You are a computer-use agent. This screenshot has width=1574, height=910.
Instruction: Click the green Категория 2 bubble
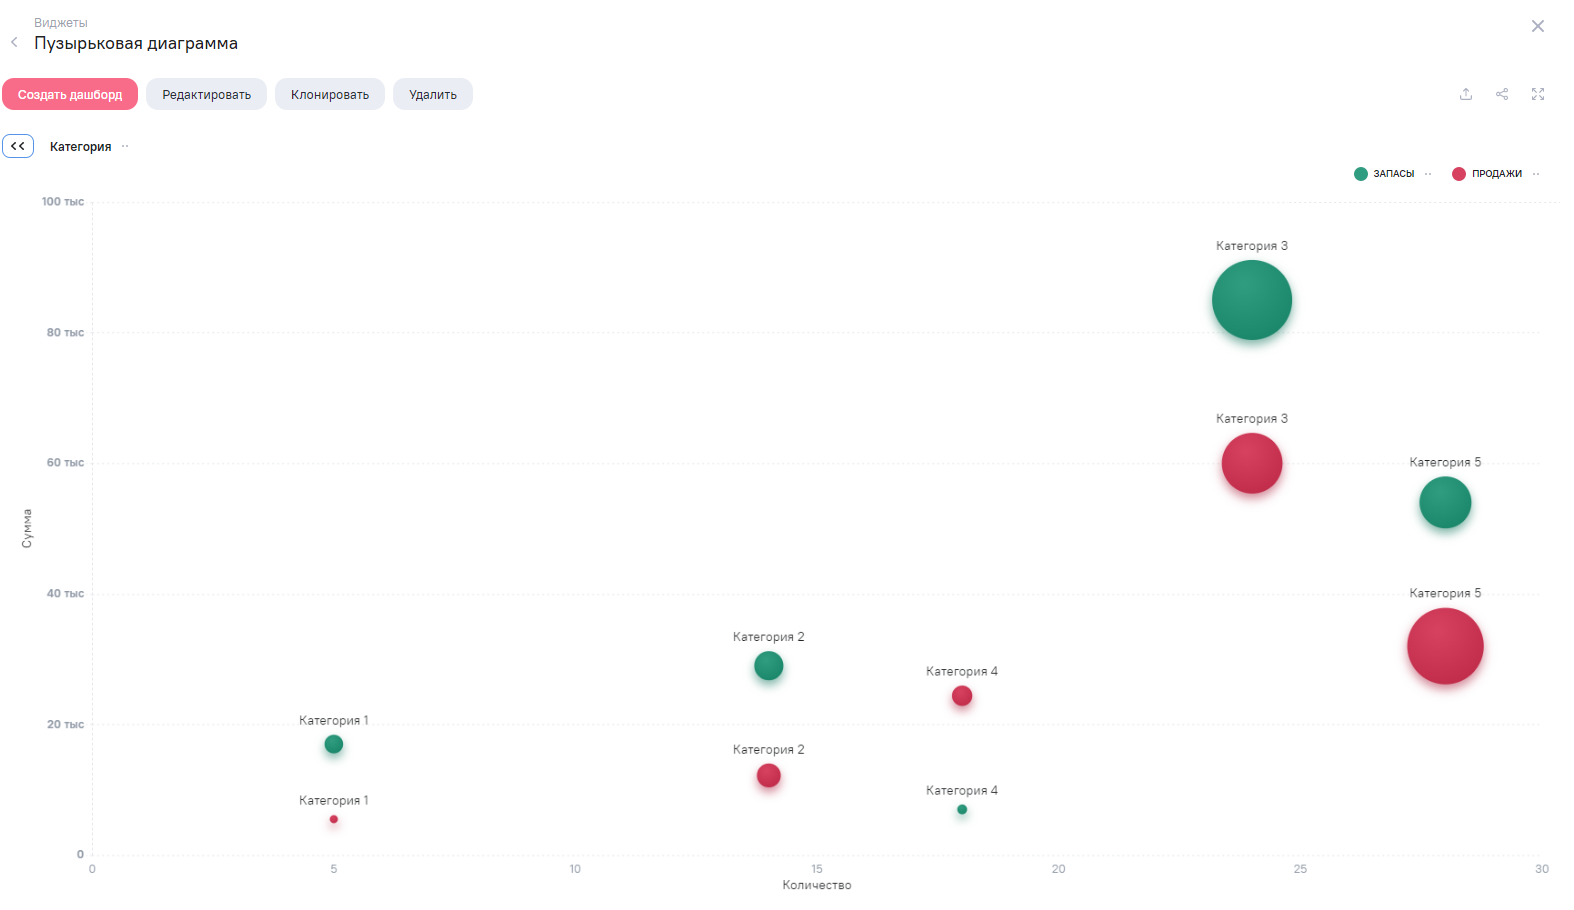pos(768,666)
